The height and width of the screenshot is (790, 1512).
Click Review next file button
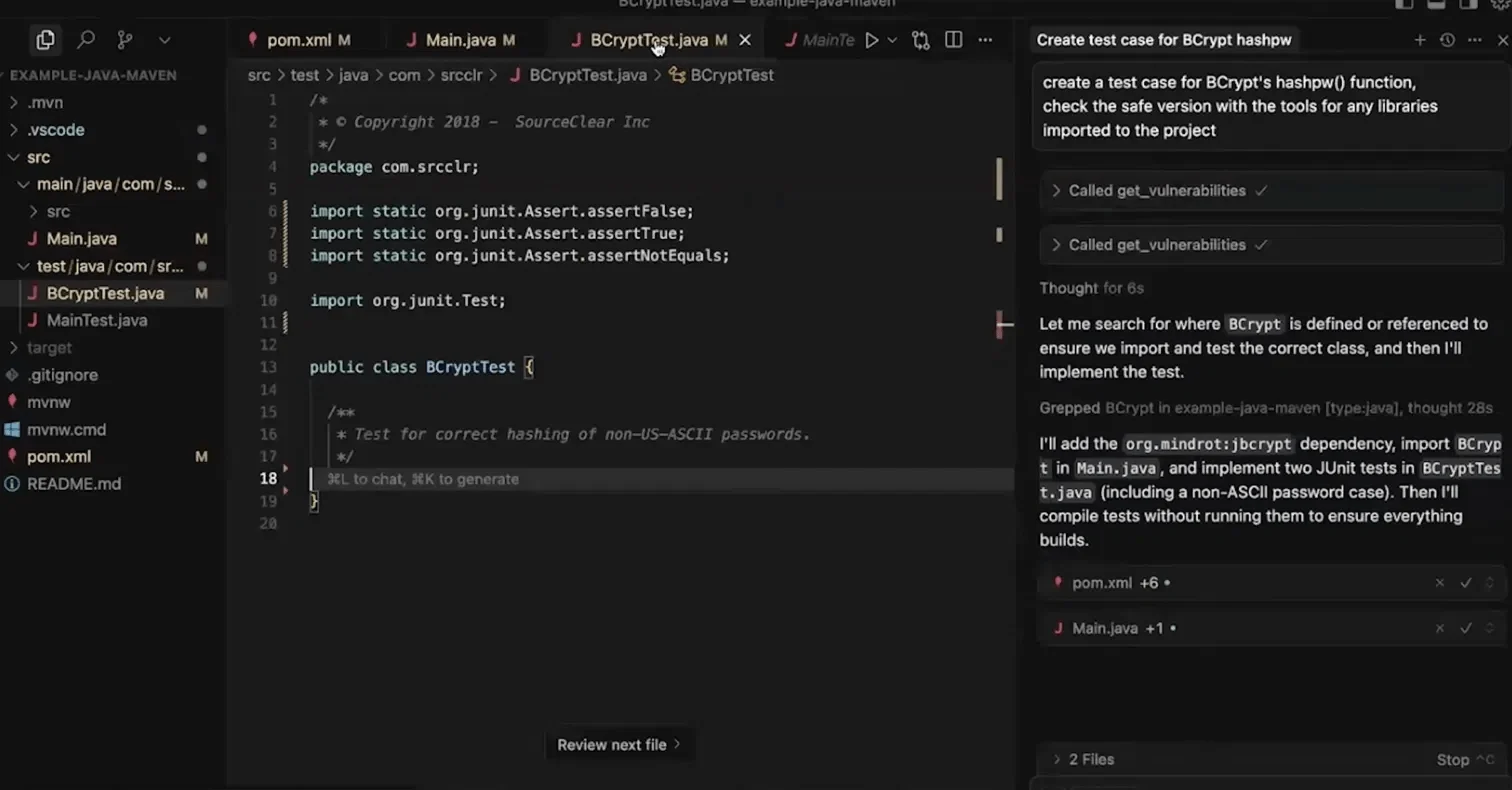618,744
